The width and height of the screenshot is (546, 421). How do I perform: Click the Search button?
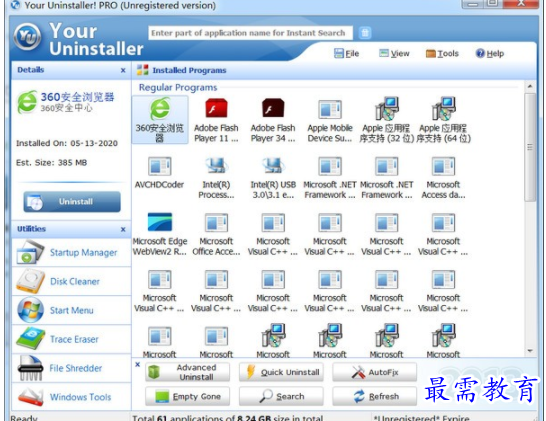(x=281, y=396)
